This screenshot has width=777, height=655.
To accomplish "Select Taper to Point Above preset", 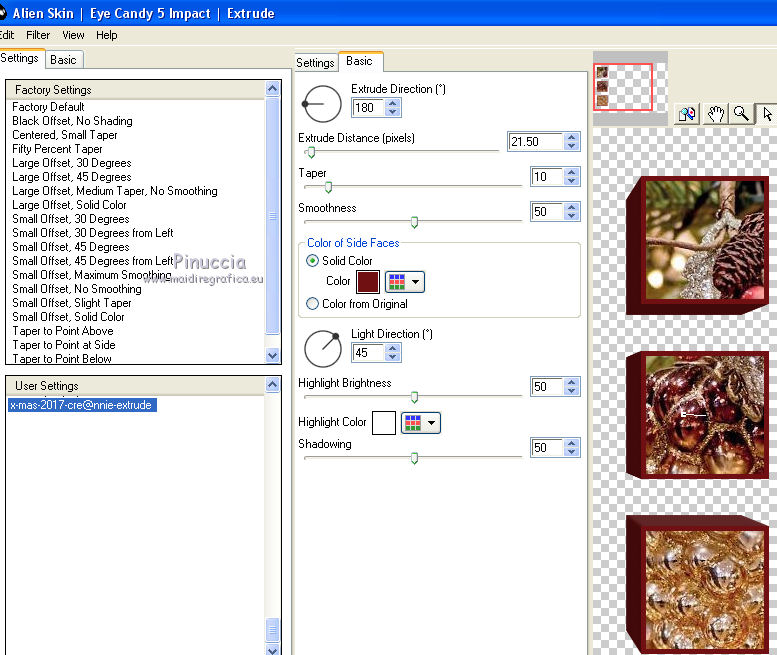I will pyautogui.click(x=63, y=331).
